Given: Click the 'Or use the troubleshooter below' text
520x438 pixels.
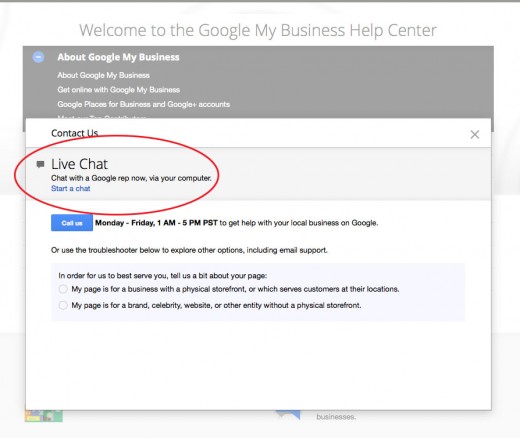Looking at the screenshot, I should [189, 250].
